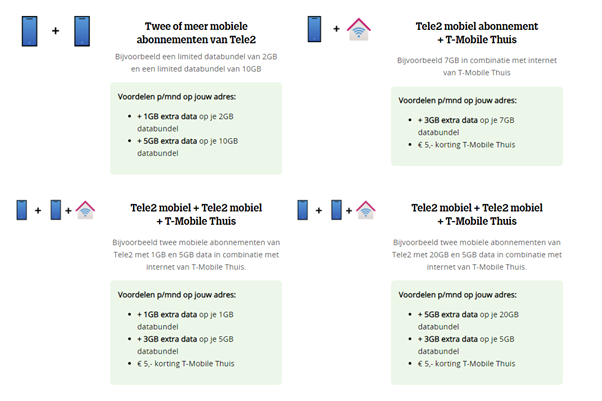The height and width of the screenshot is (401, 602).
Task: Click the wifi house icon in the 1GB and 5GB offer
Action: [x=85, y=210]
